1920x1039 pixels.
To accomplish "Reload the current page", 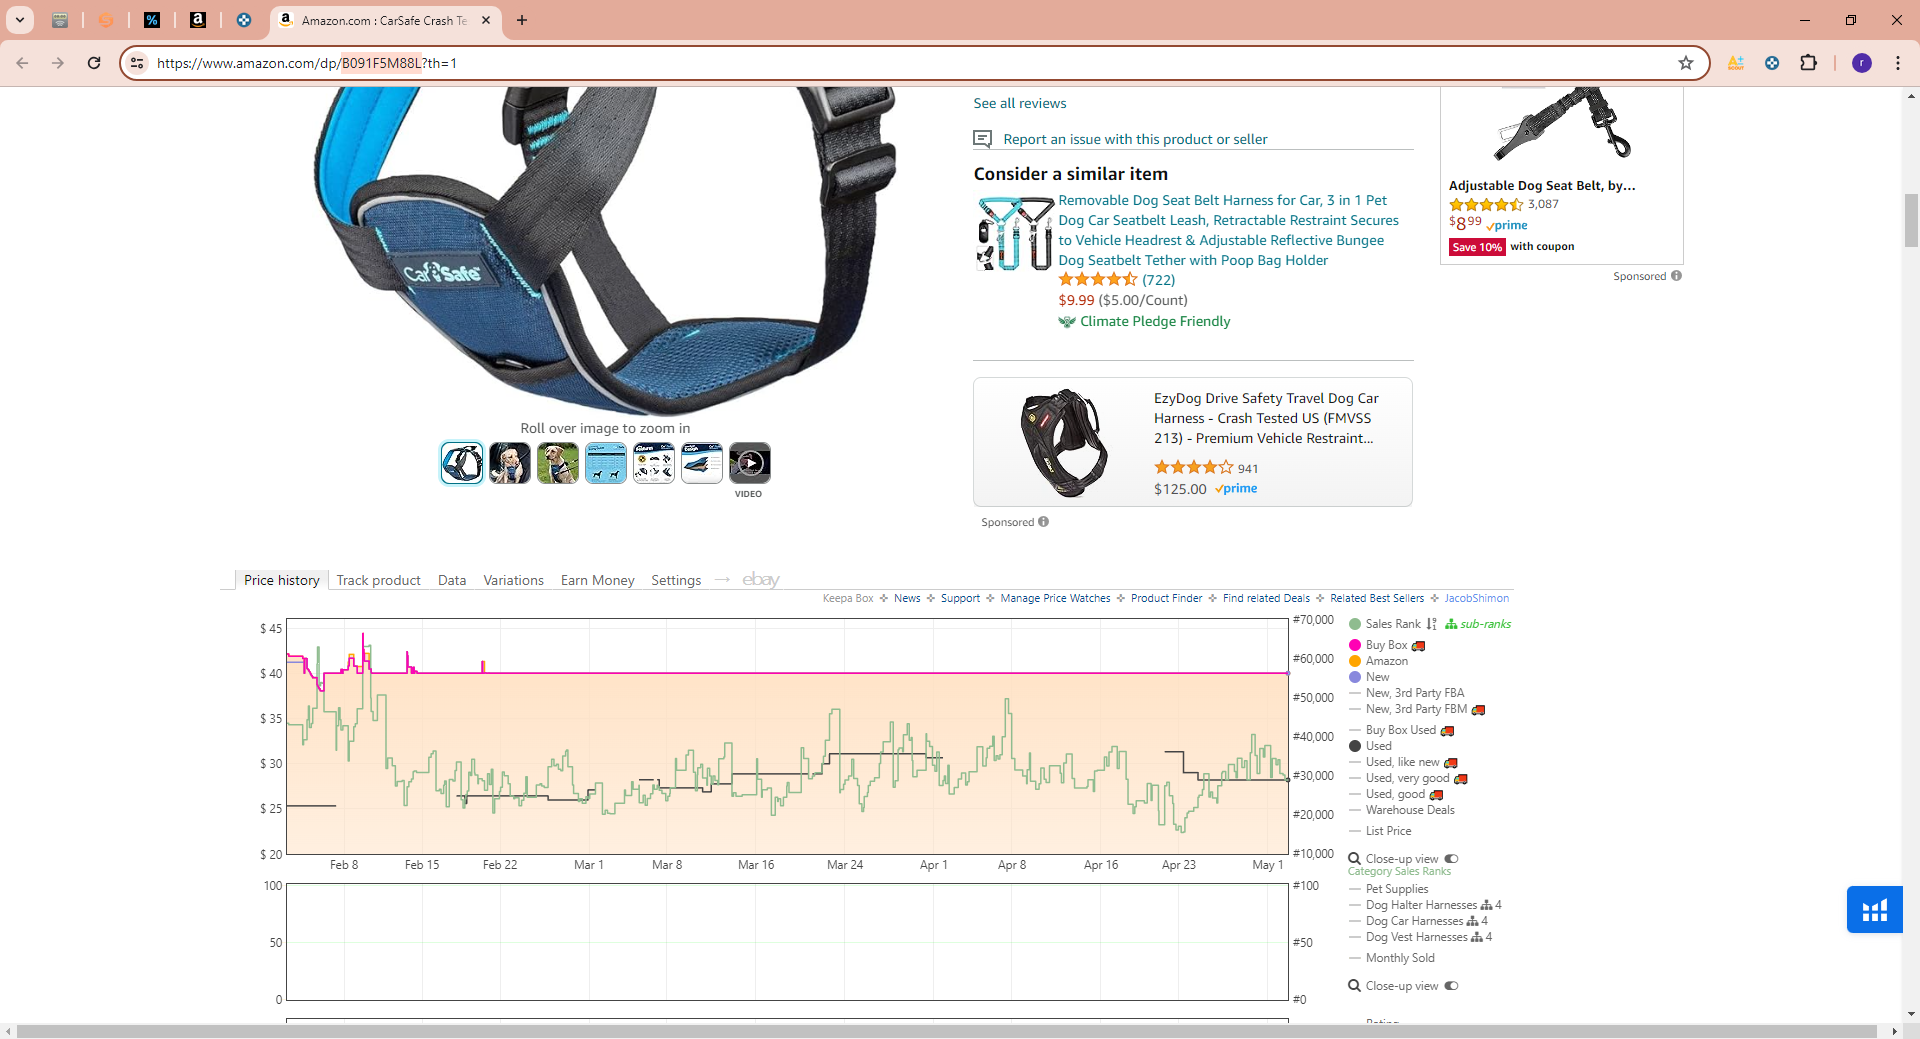I will click(x=94, y=63).
